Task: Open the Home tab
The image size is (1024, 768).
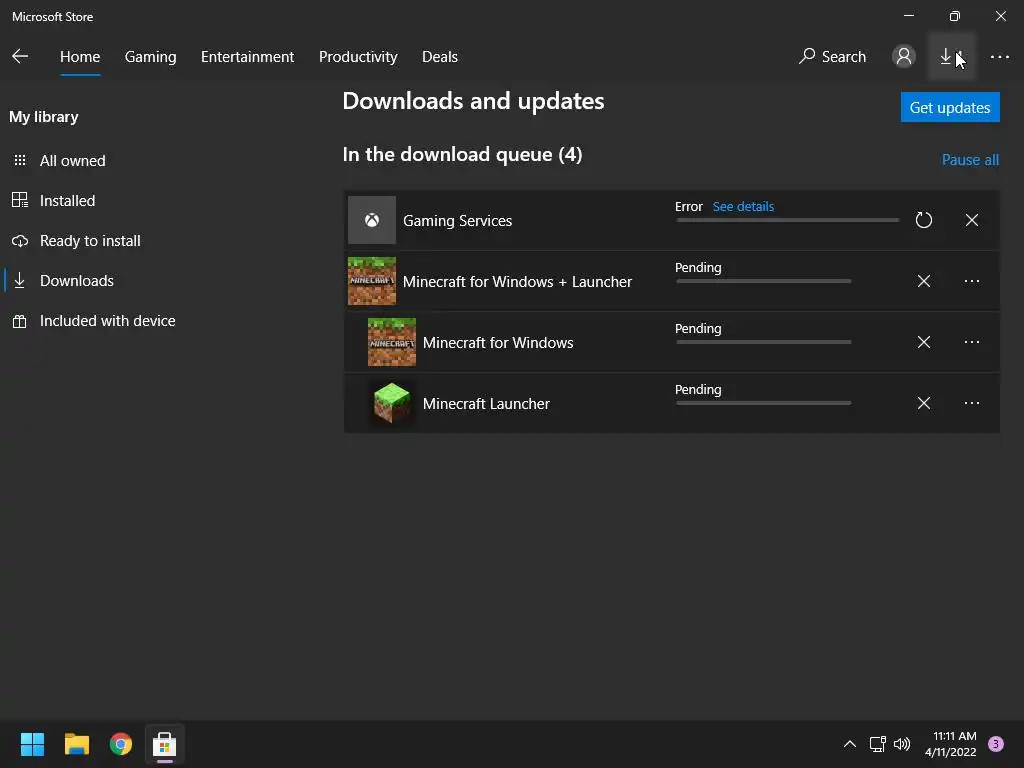Action: click(80, 57)
